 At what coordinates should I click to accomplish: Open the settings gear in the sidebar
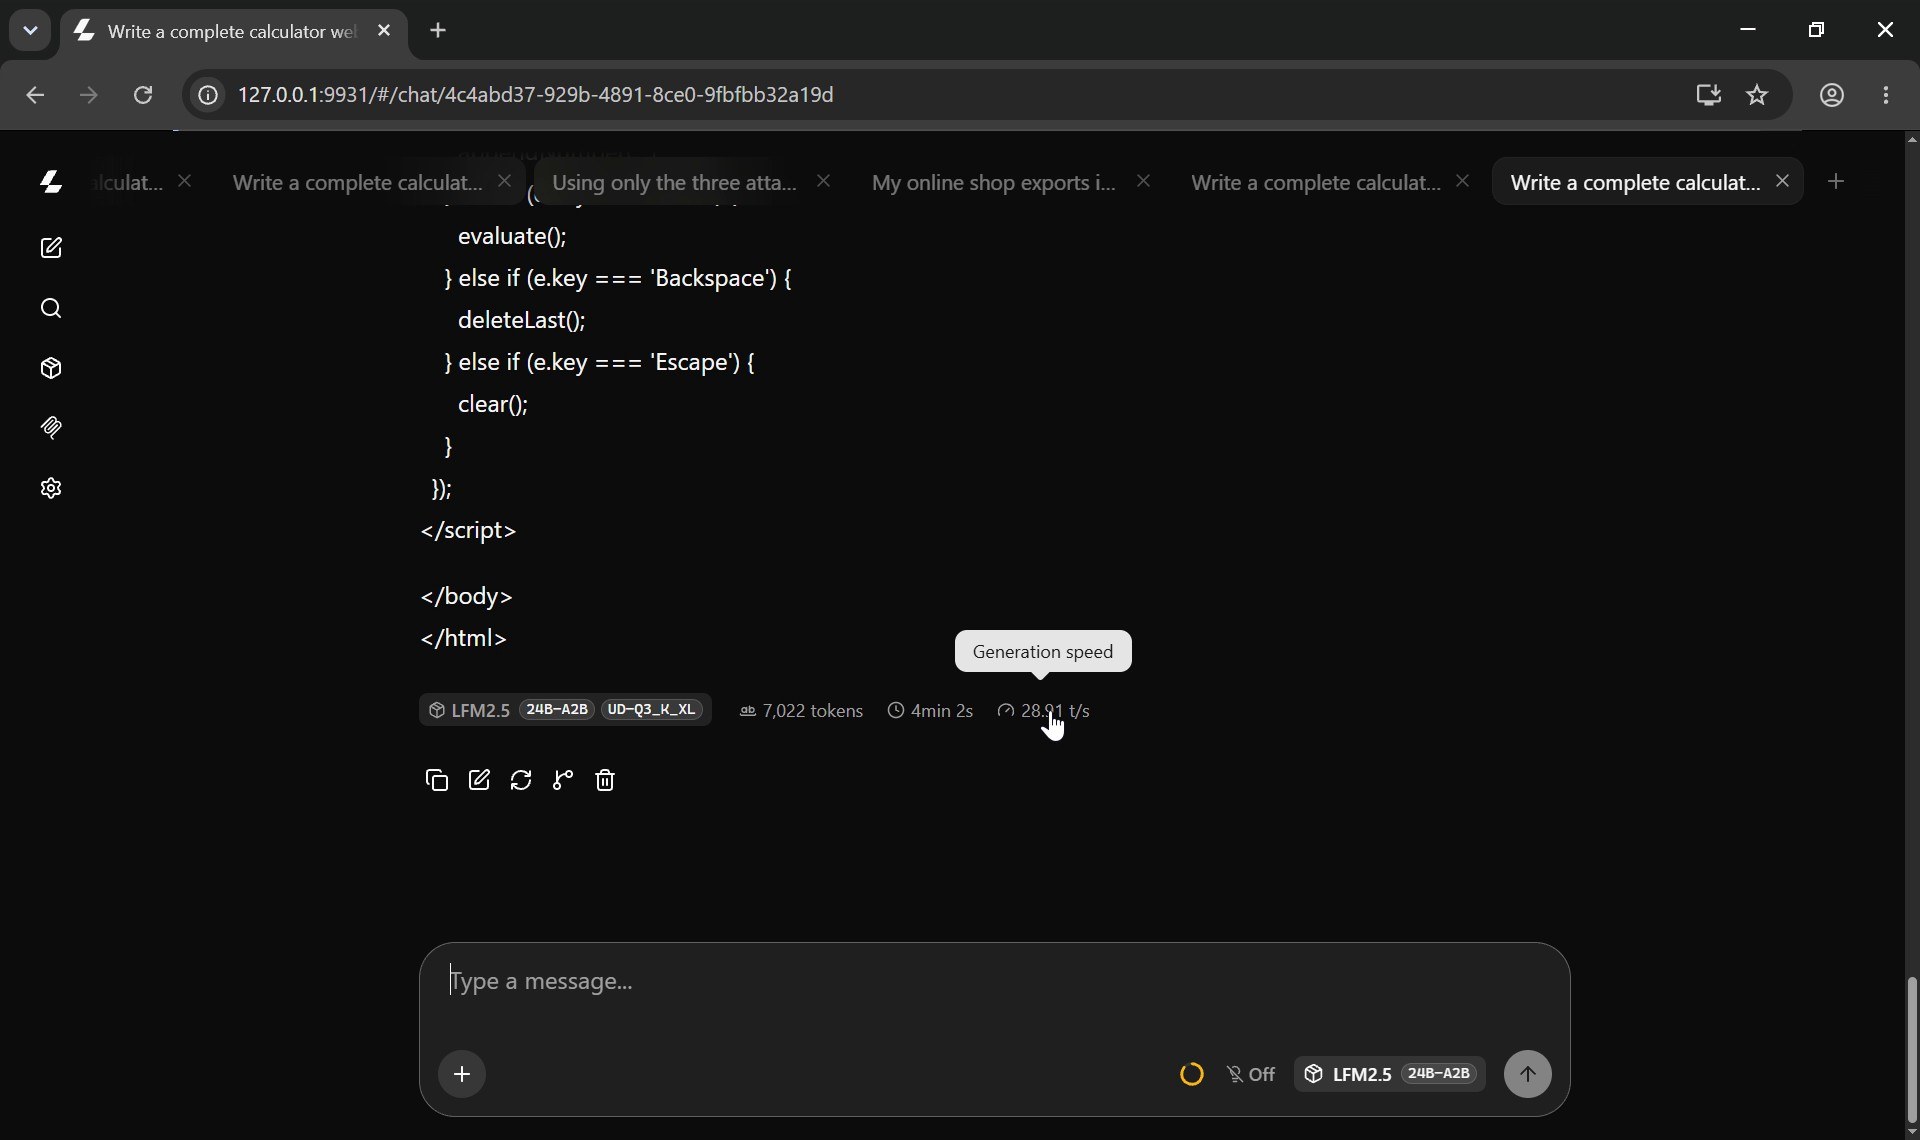[x=51, y=488]
